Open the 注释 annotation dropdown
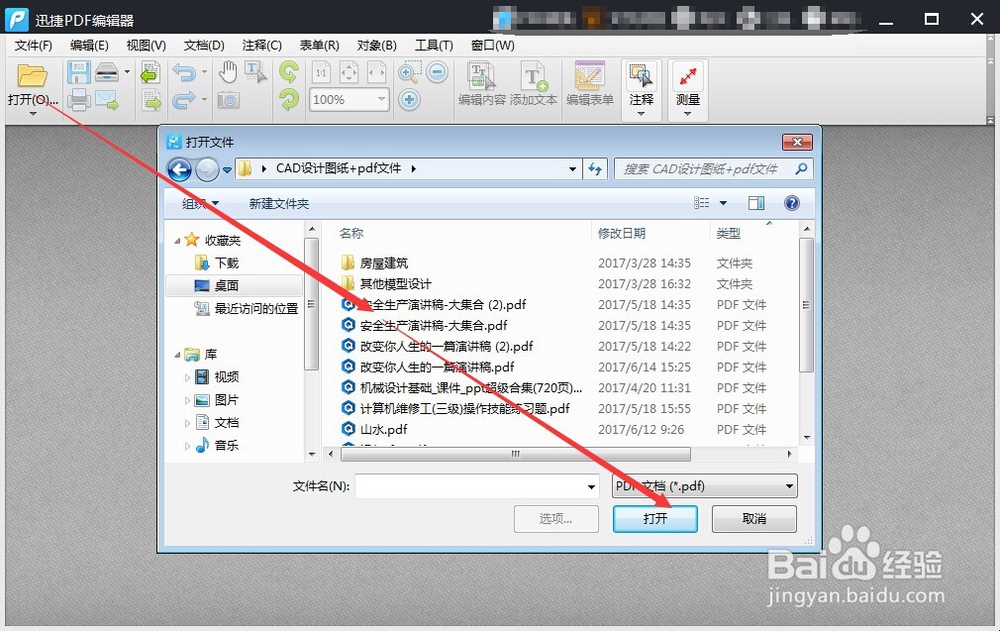 tap(641, 114)
